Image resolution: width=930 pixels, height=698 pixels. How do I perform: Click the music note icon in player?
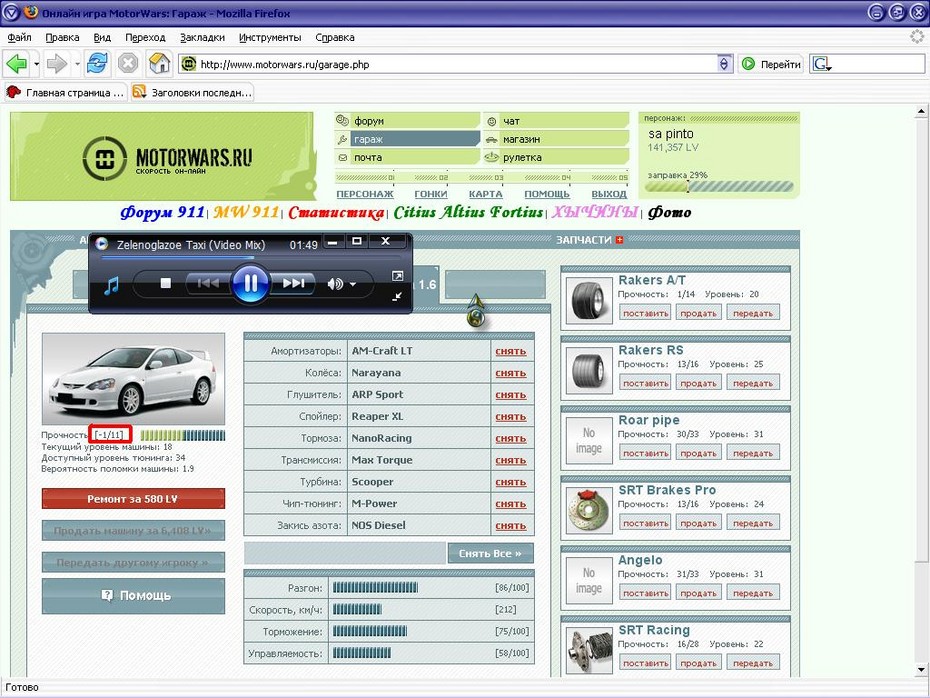coord(111,286)
